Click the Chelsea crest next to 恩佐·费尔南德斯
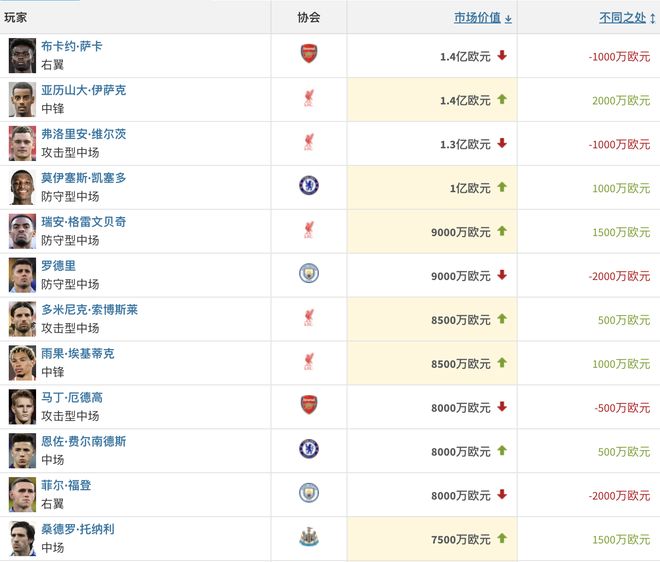Viewport: 660px width, 562px height. [309, 449]
